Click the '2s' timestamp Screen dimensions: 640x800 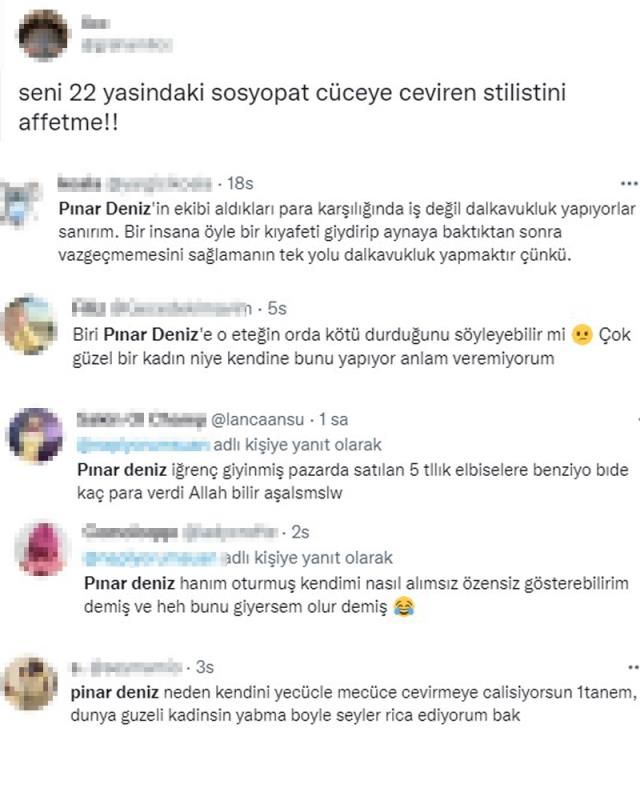click(x=300, y=532)
